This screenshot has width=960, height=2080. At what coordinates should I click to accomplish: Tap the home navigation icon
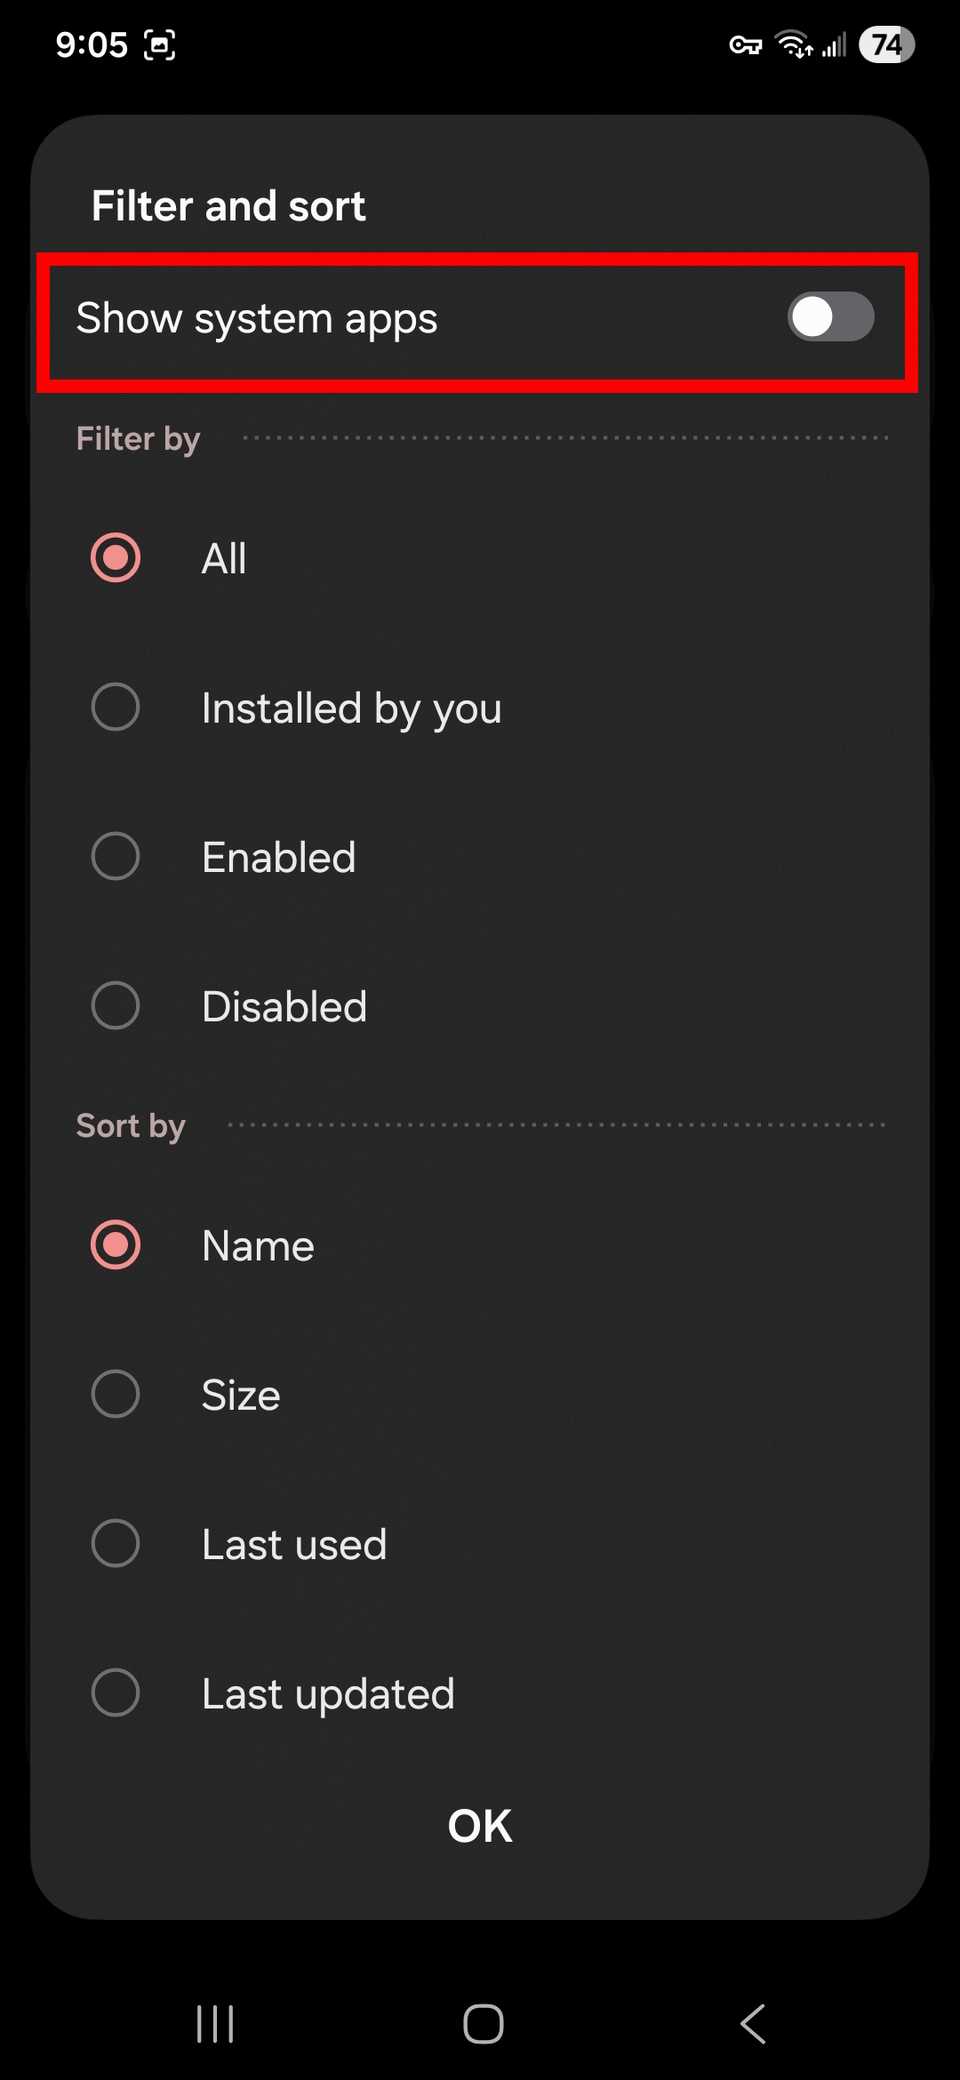483,2024
